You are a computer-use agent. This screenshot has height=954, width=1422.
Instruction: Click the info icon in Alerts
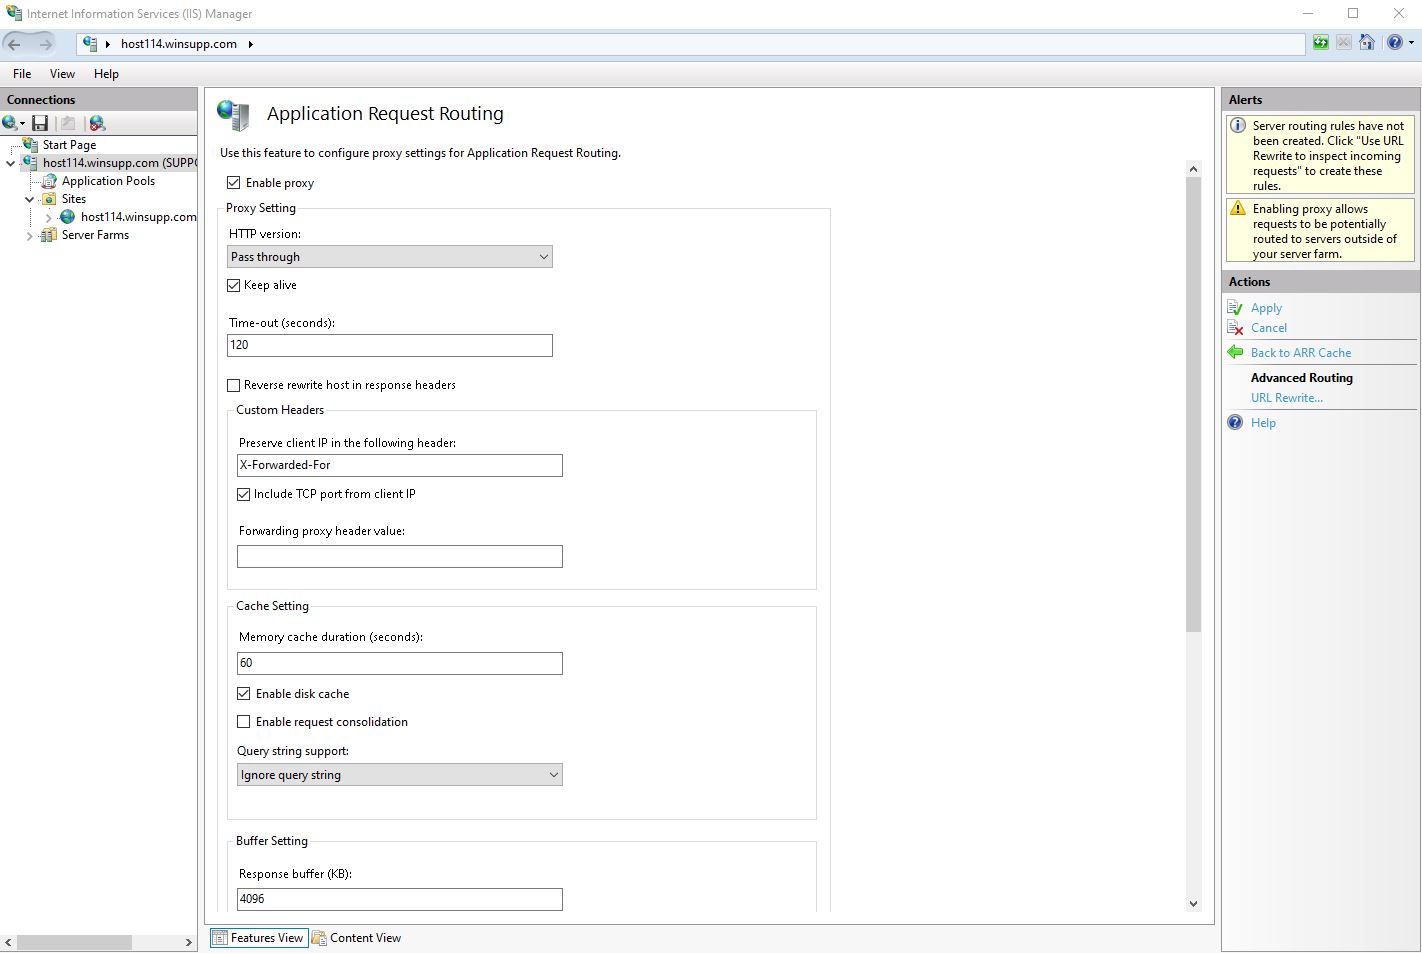[1238, 126]
